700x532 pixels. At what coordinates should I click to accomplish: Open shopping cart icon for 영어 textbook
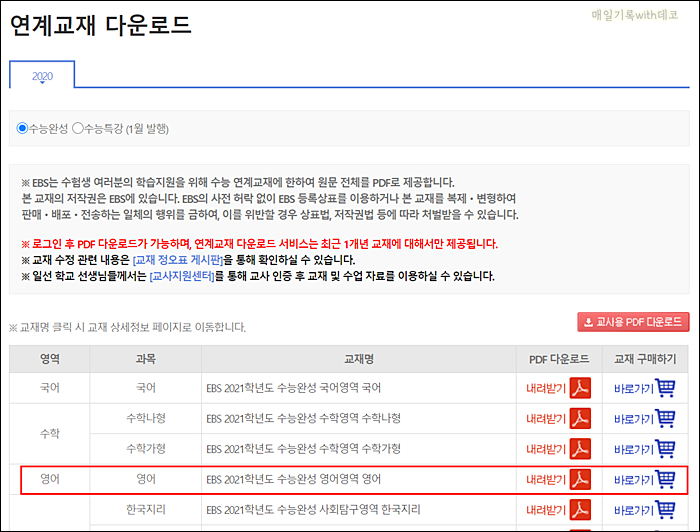pyautogui.click(x=665, y=479)
